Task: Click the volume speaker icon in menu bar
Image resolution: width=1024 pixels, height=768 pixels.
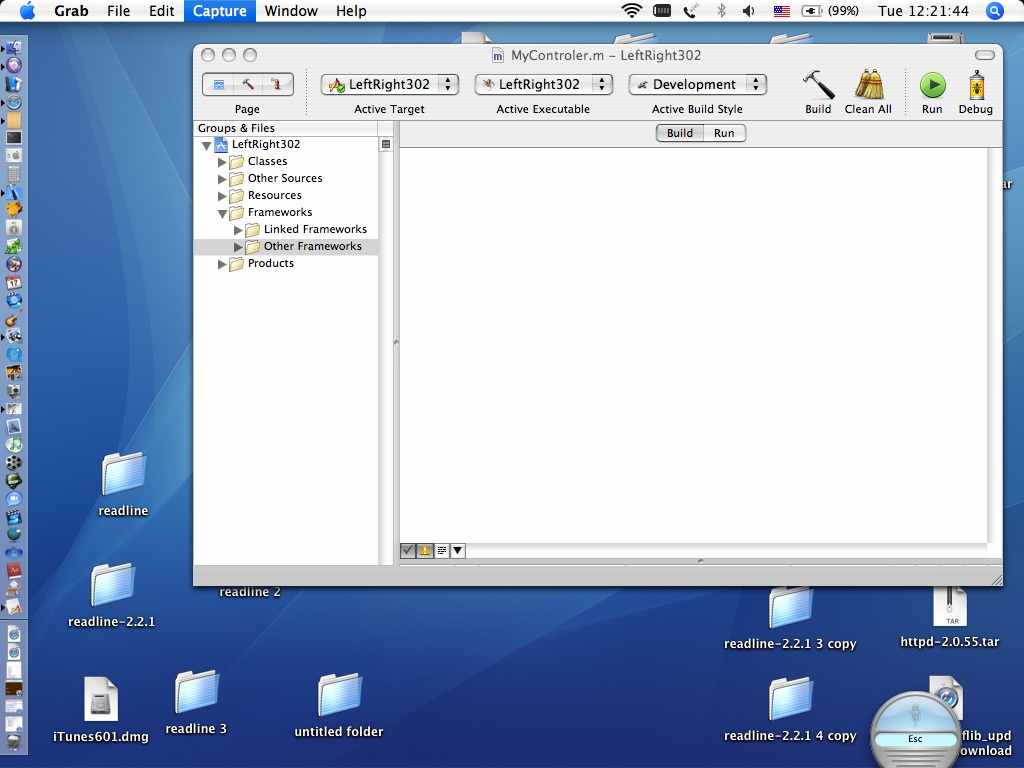Action: pos(748,11)
